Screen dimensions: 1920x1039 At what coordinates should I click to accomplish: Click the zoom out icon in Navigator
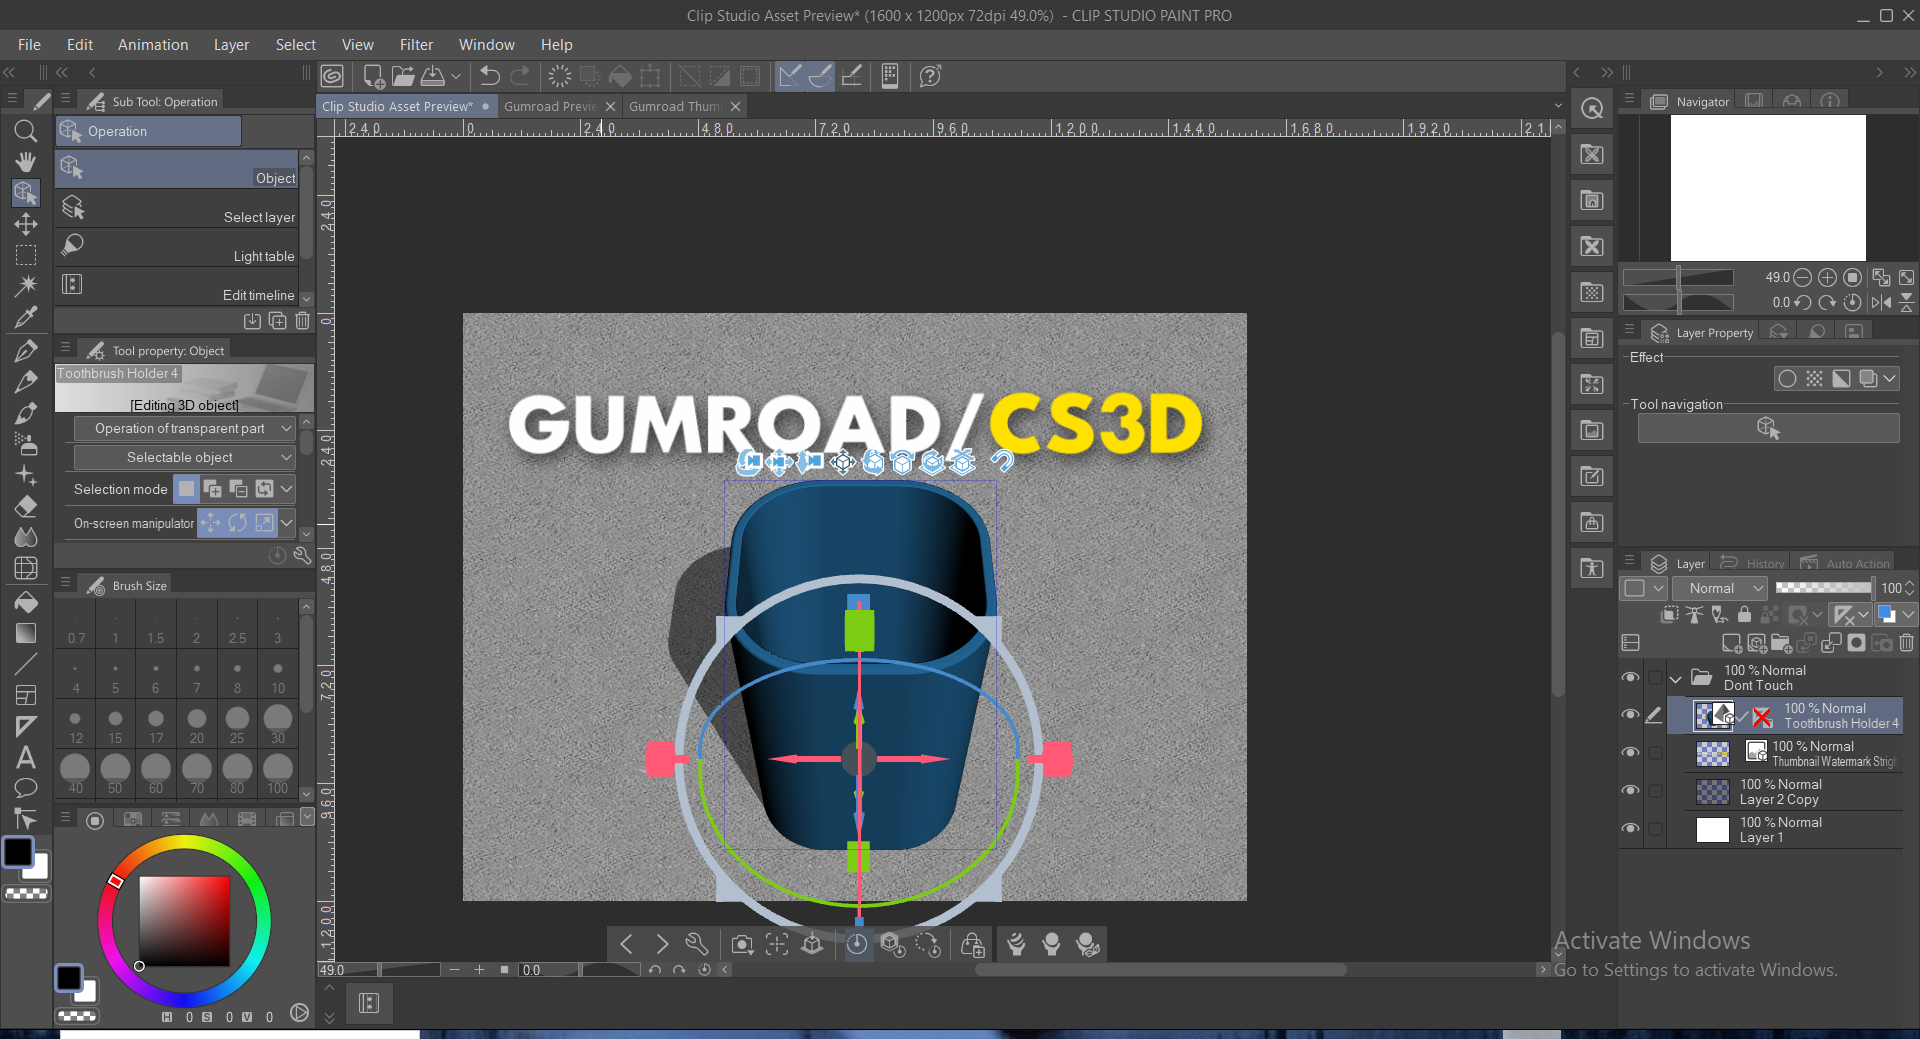pyautogui.click(x=1802, y=277)
